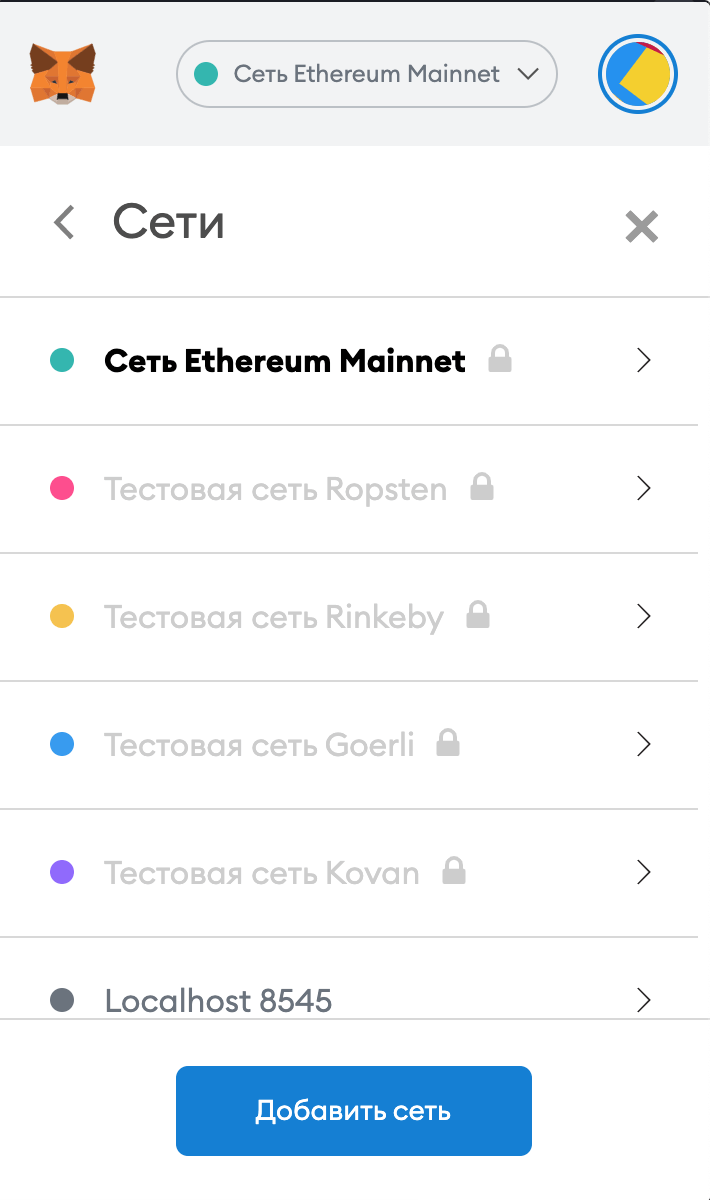710x1200 pixels.
Task: Click the lock icon beside Rinkeby
Action: coord(478,615)
